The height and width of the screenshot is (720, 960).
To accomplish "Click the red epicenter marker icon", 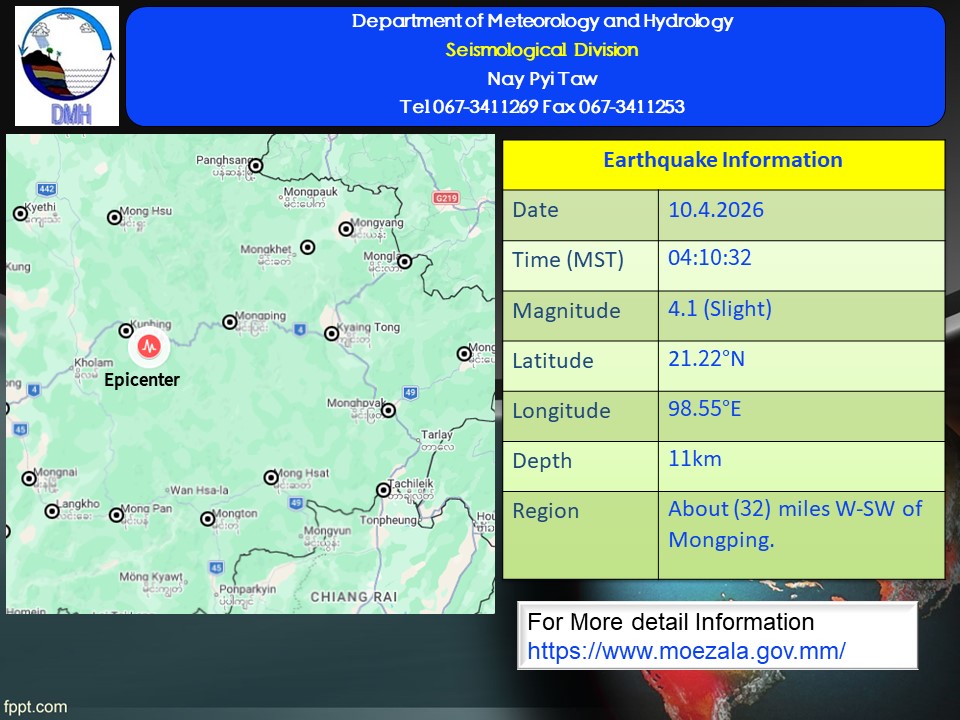I will 149,347.
